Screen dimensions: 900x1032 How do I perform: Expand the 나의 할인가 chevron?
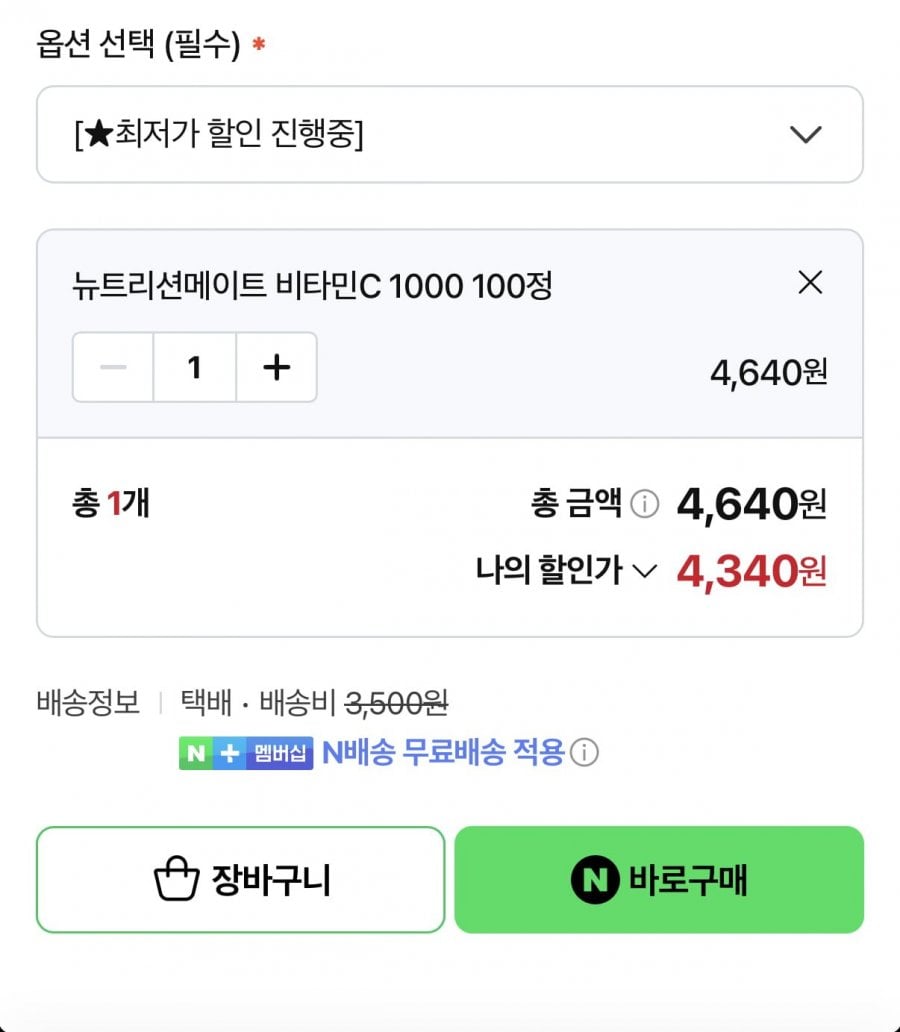point(645,571)
